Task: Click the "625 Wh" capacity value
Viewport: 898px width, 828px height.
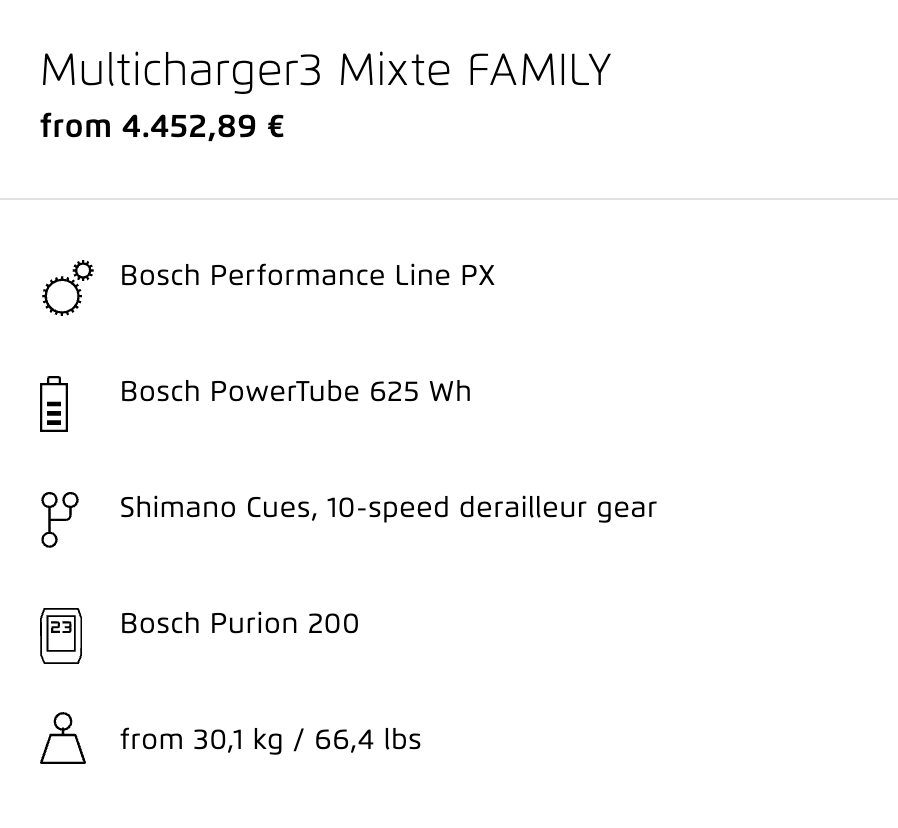Action: coord(420,392)
